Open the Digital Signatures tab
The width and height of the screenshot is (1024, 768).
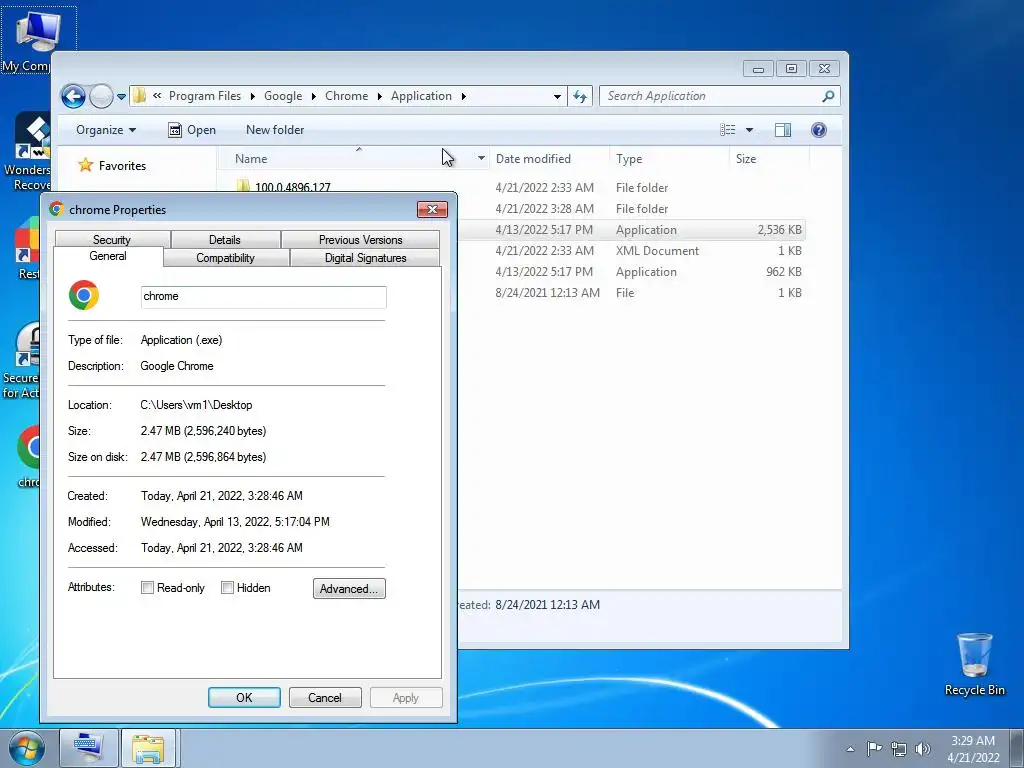pos(366,258)
